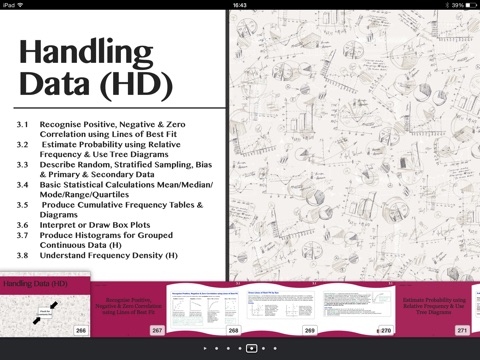Viewport: 480px width, 360px height.
Task: Tap the 39% battery percentage text
Action: tap(458, 5)
